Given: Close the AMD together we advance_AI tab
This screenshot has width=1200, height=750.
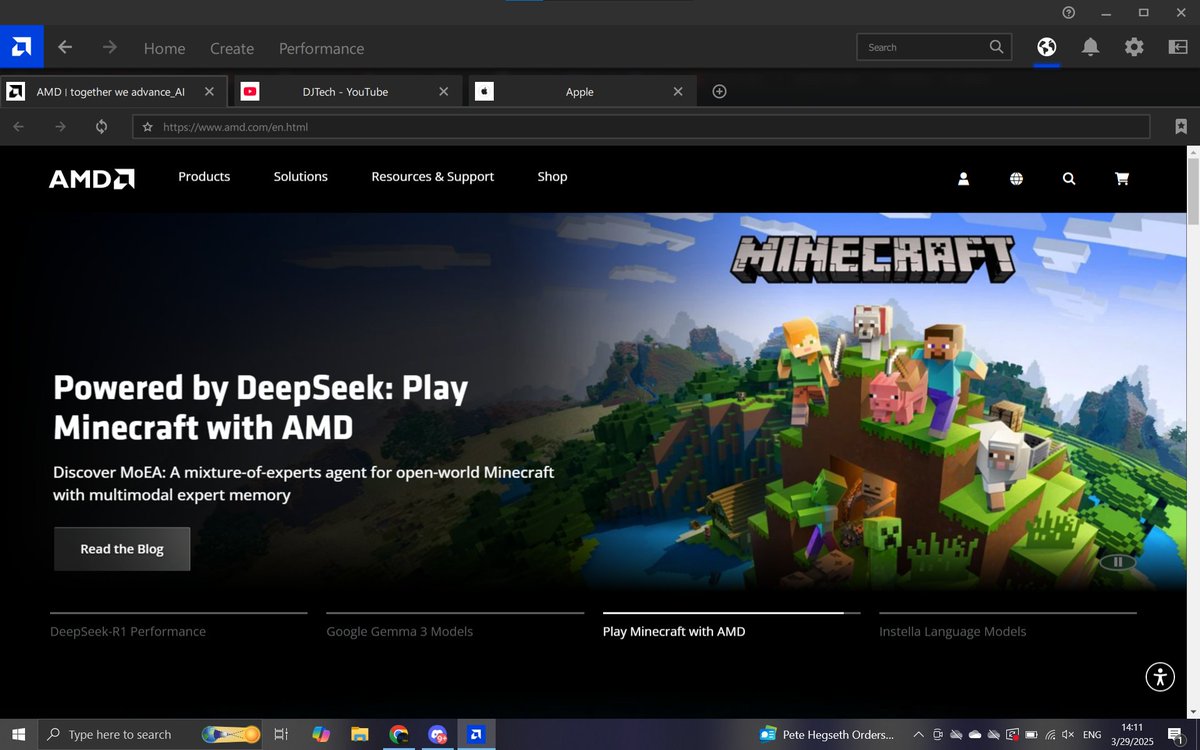Looking at the screenshot, I should pos(209,91).
